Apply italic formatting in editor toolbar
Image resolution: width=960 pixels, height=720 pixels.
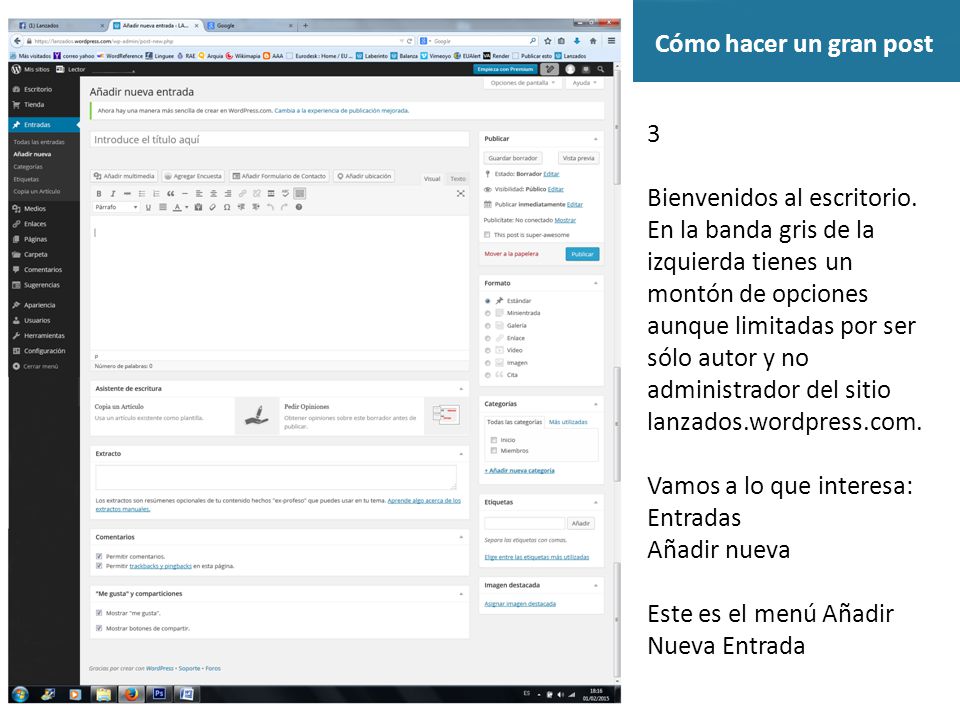(113, 193)
